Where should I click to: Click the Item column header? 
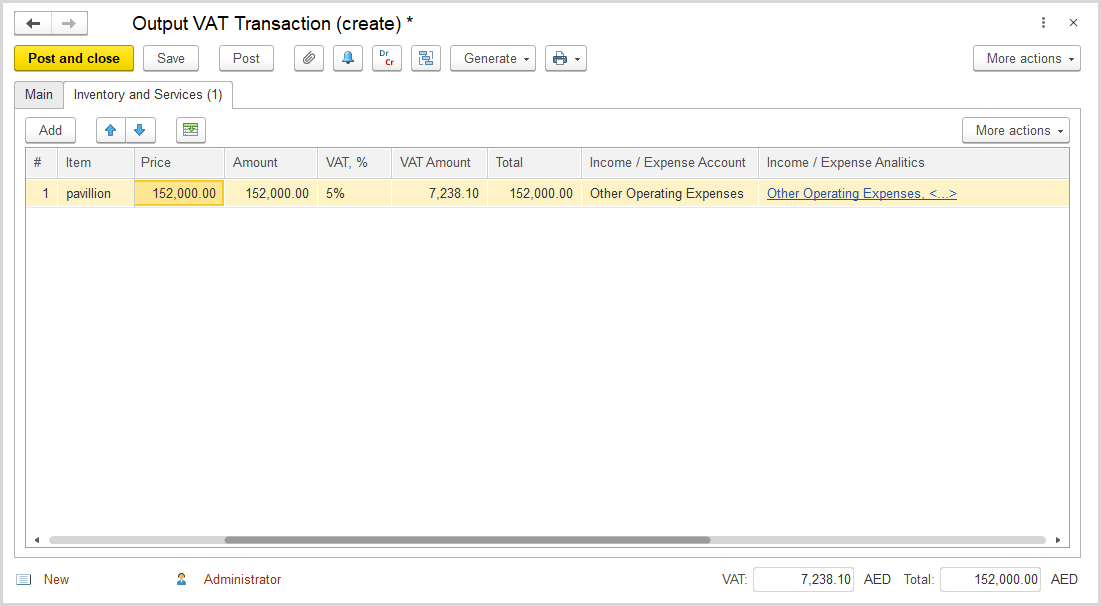click(x=96, y=162)
